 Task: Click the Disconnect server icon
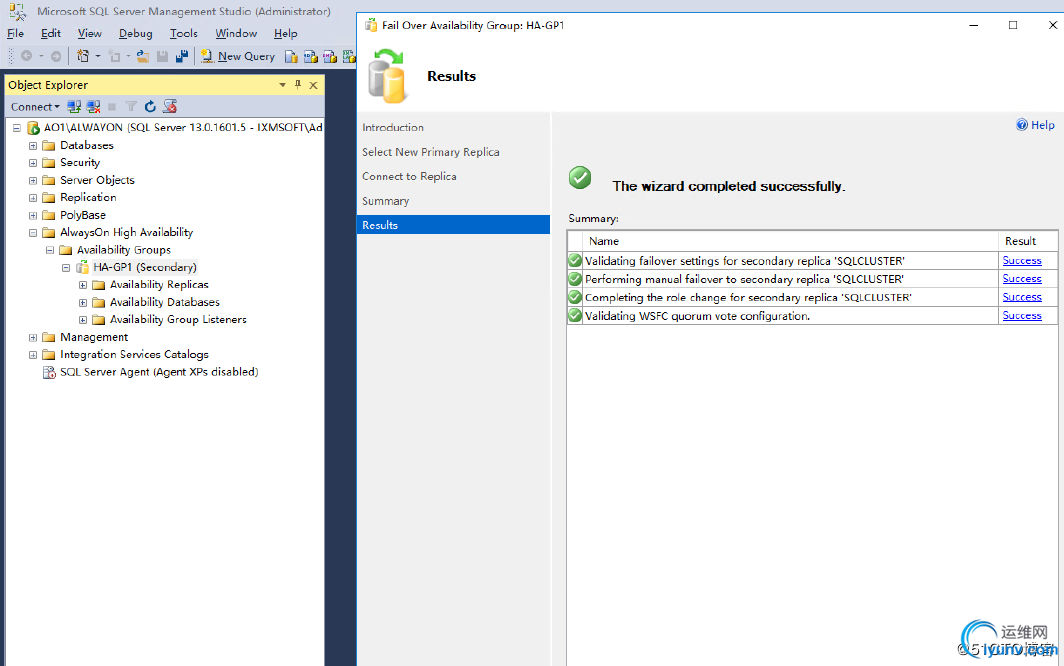click(x=94, y=107)
